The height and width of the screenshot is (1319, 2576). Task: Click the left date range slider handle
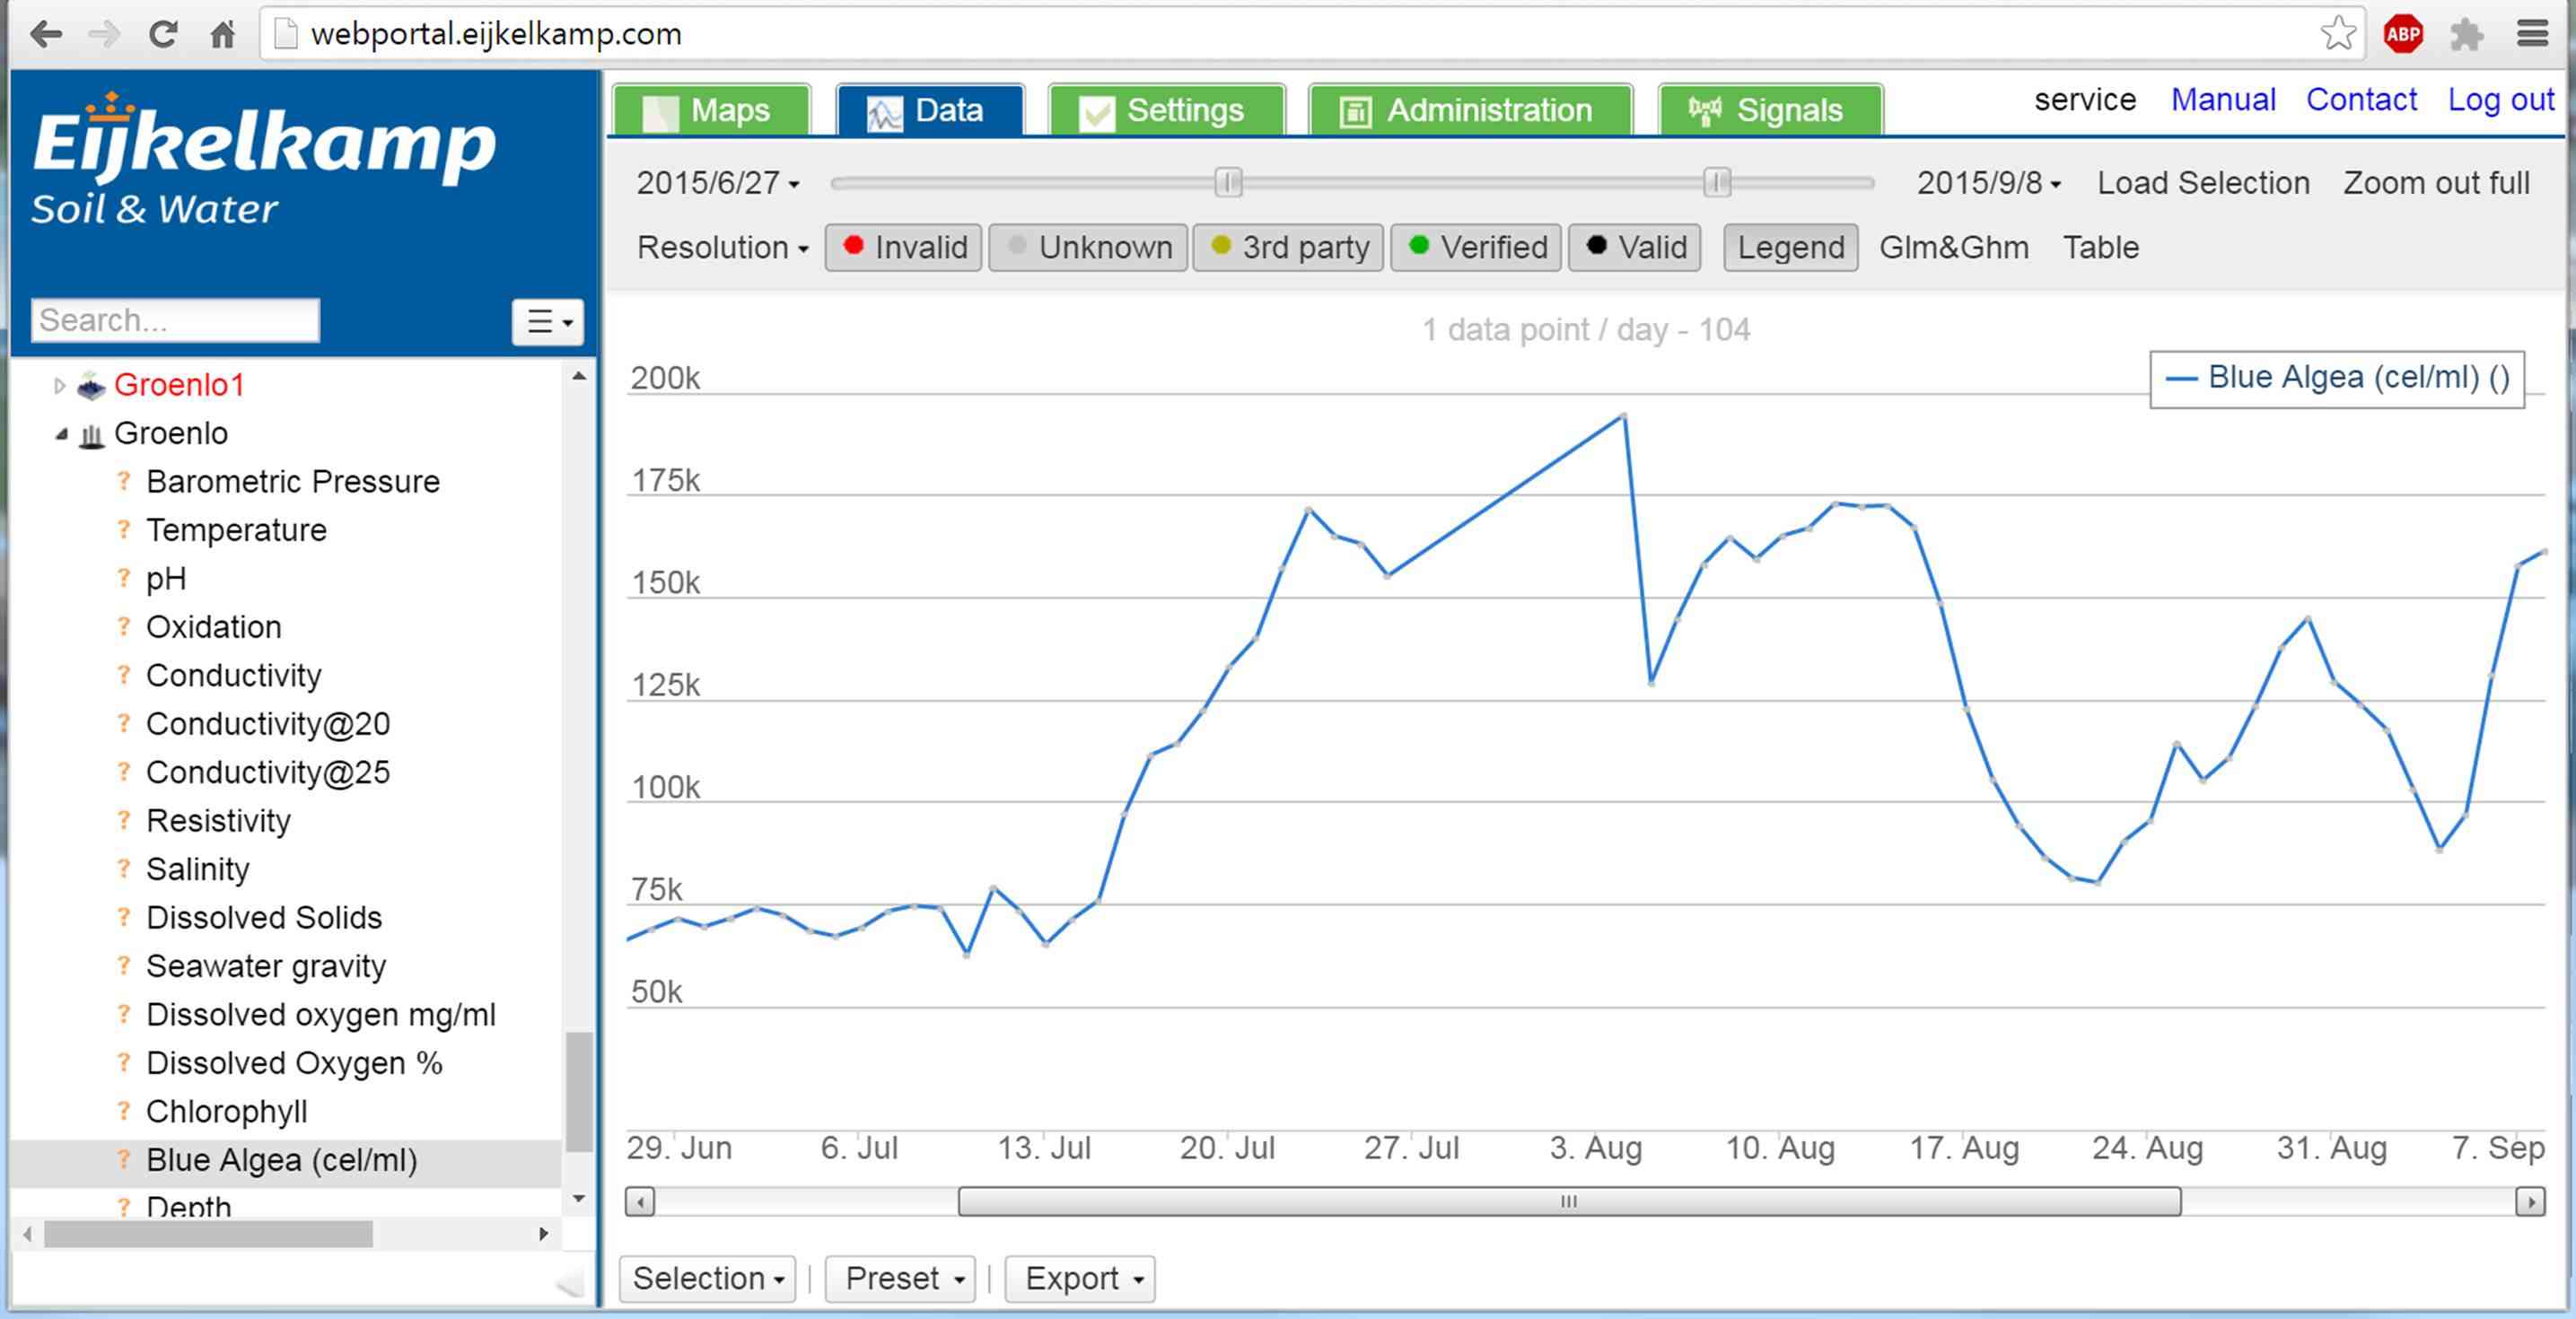click(x=1228, y=183)
